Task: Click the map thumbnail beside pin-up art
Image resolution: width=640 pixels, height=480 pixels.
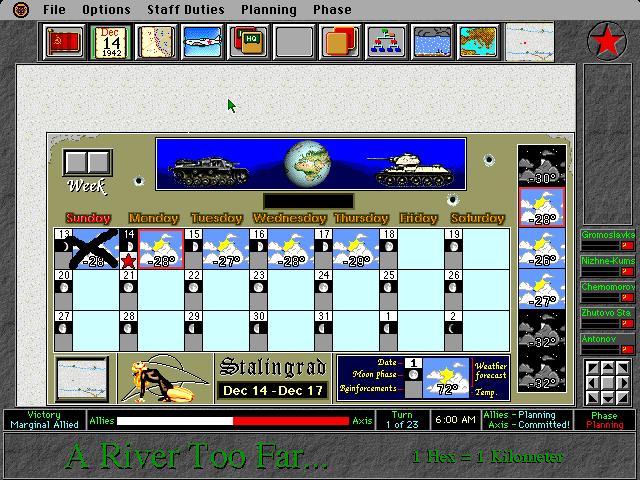Action: (x=83, y=379)
